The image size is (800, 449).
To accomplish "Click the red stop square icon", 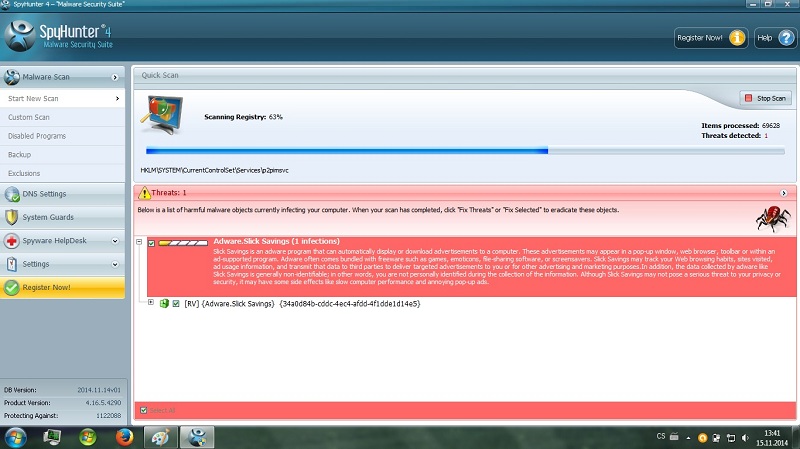I will [x=748, y=98].
